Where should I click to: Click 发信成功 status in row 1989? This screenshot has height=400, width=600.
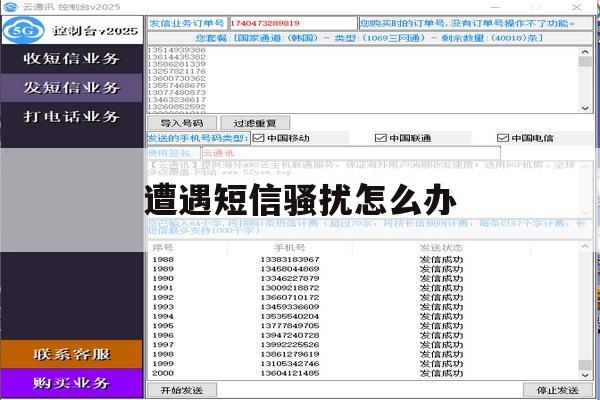[441, 269]
